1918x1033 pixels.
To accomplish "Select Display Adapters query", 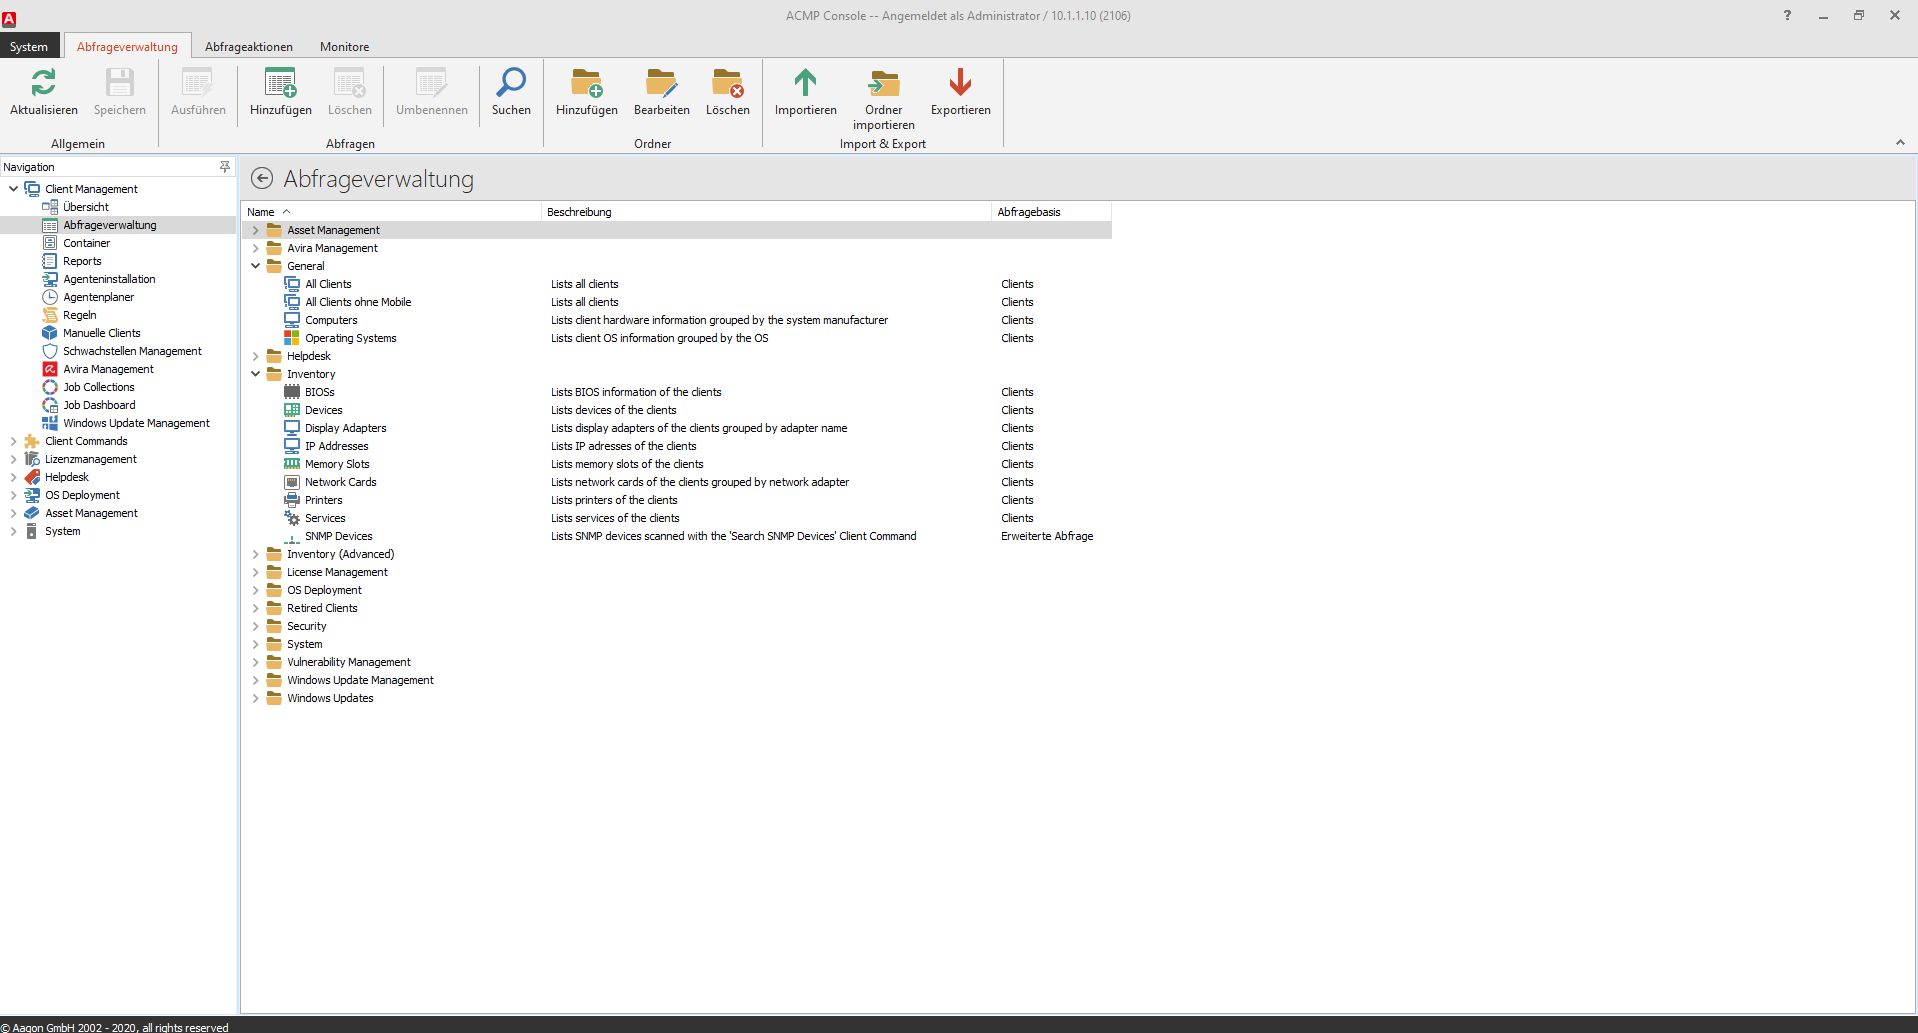I will pos(345,428).
